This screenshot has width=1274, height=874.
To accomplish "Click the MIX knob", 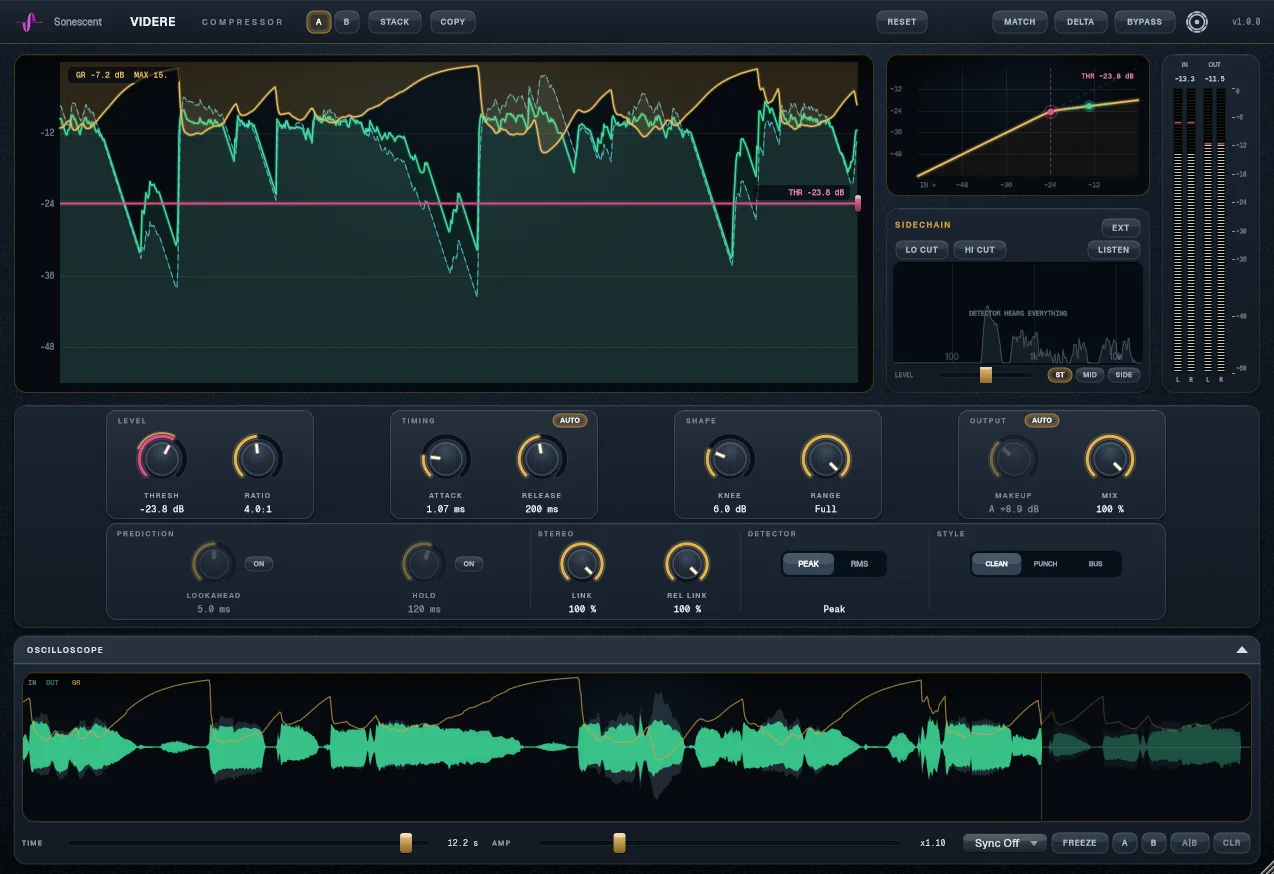I will click(x=1109, y=458).
